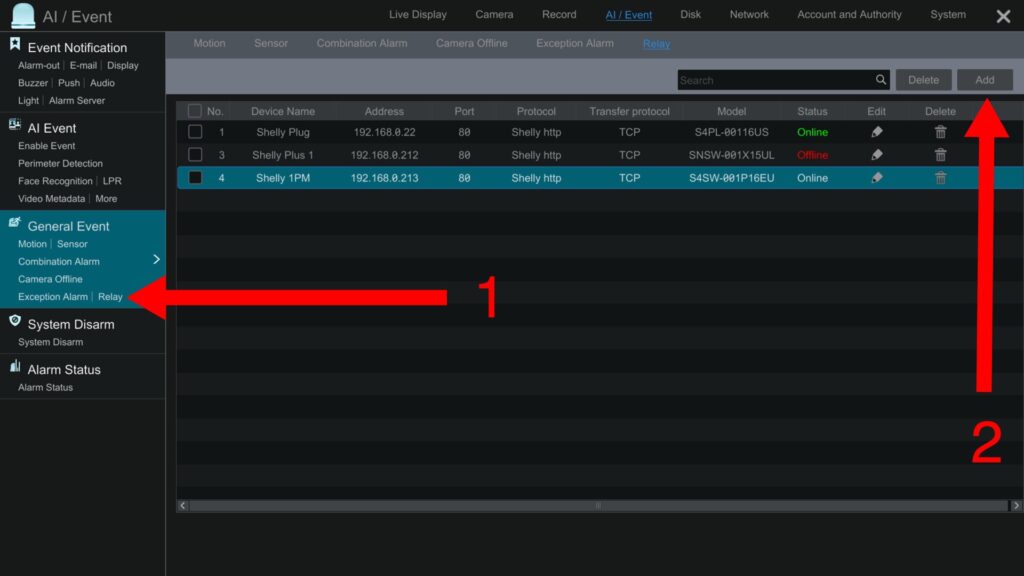Open Exception Alarm in sidebar
The width and height of the screenshot is (1024, 576).
[52, 296]
